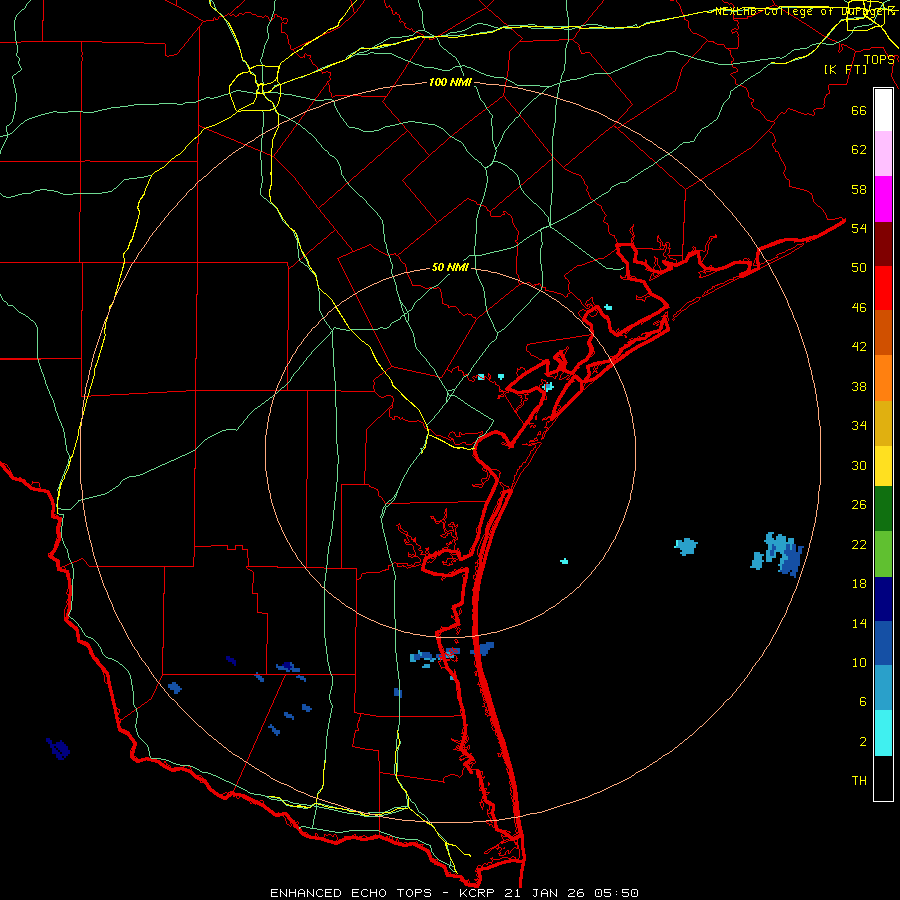Click the isolated navy echo beyond the southwest border

pyautogui.click(x=58, y=748)
